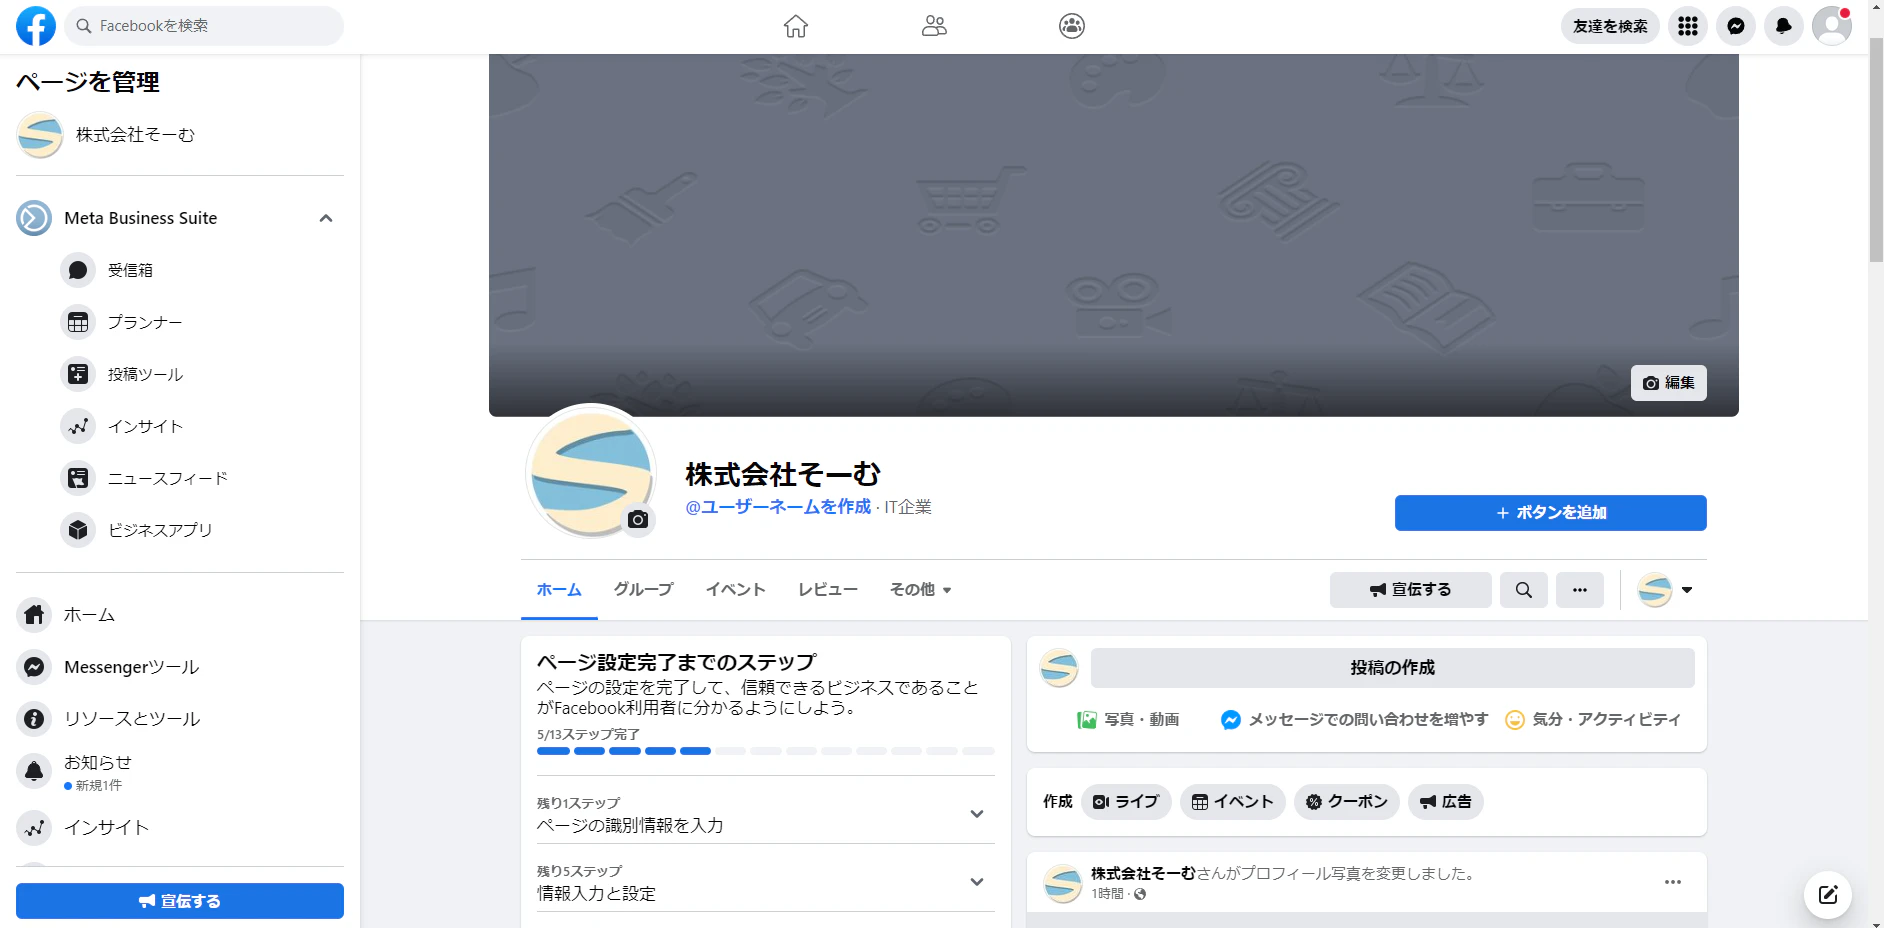
Task: Switch to the グループ tab
Action: pyautogui.click(x=642, y=590)
